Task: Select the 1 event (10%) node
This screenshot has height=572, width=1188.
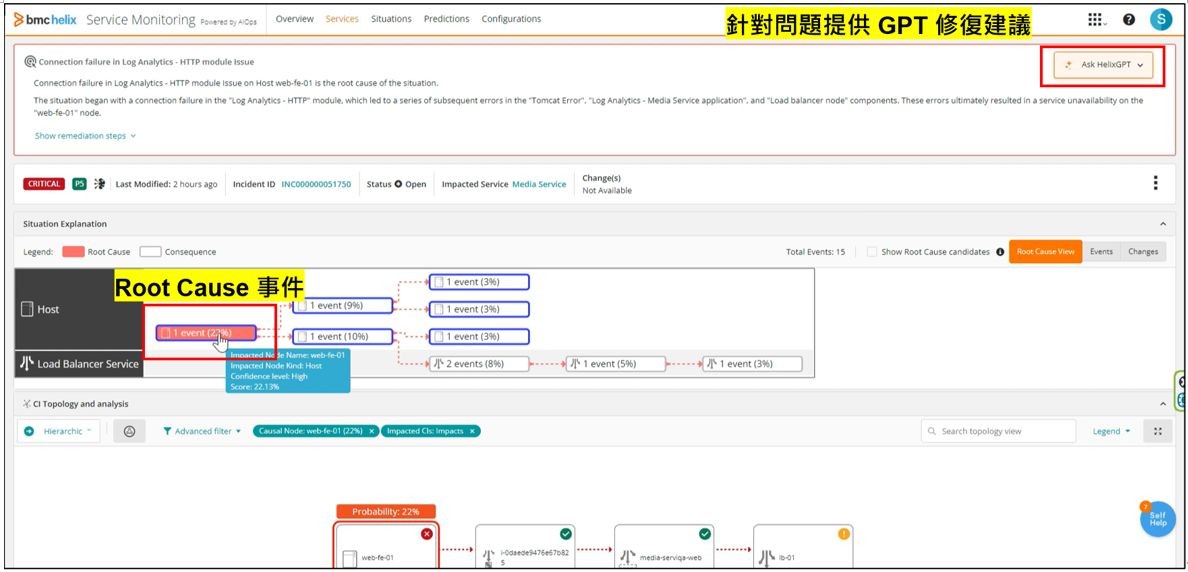Action: pyautogui.click(x=342, y=336)
